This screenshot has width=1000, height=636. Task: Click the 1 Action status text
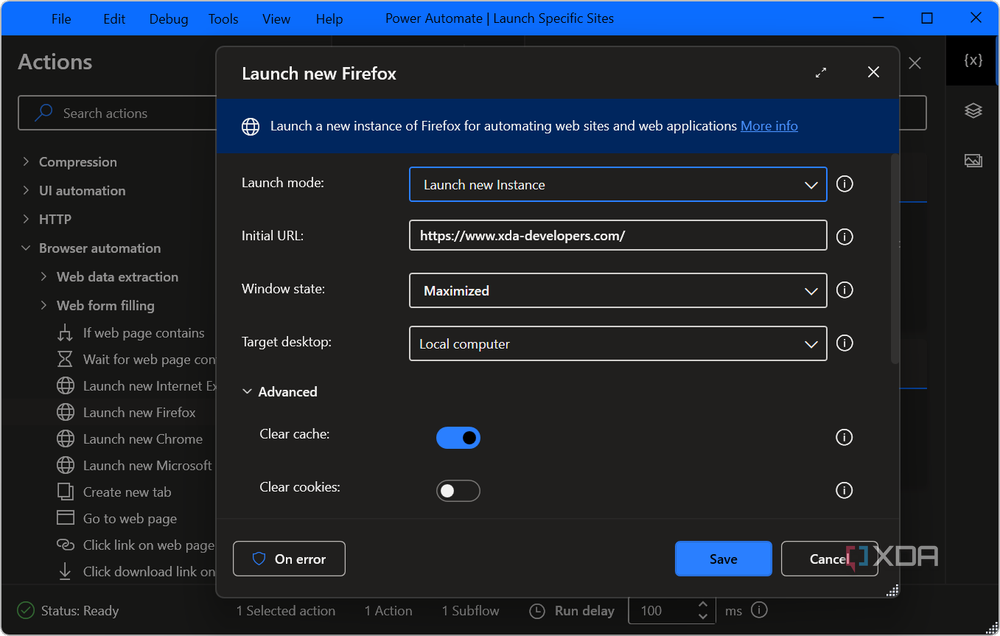tap(388, 610)
